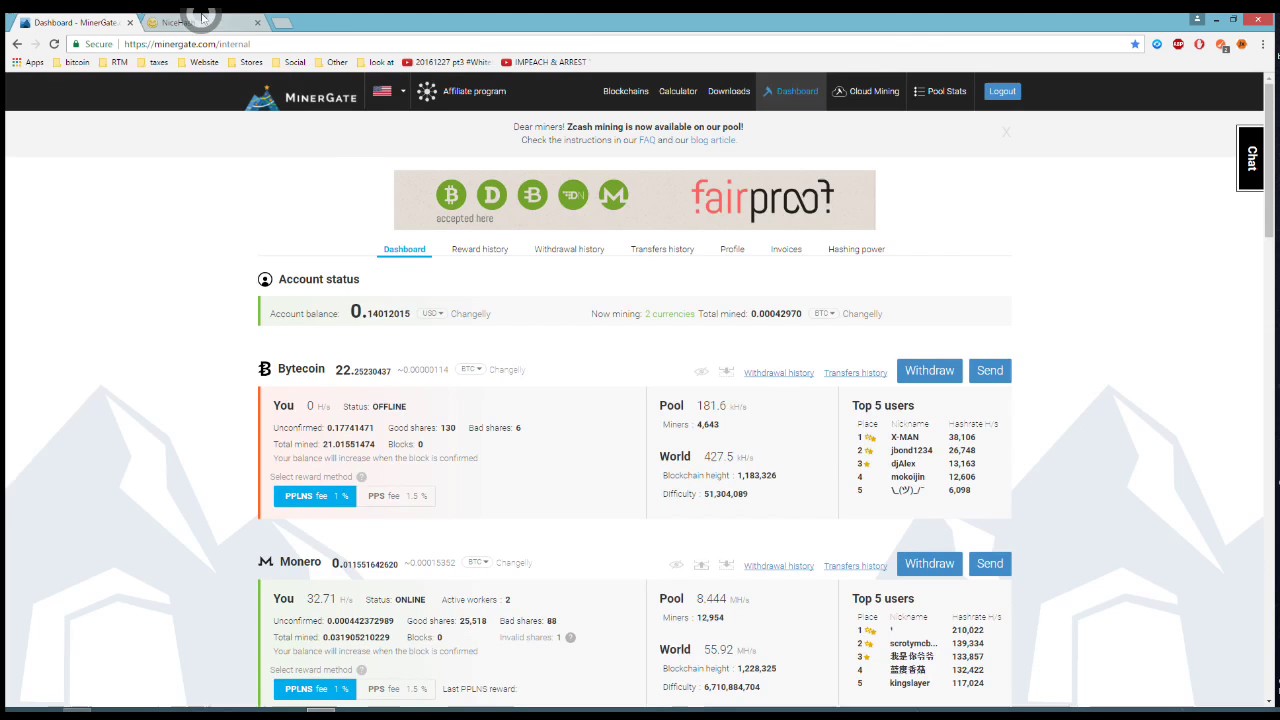The width and height of the screenshot is (1280, 720).
Task: Click the blue circular extension icon
Action: point(1157,44)
